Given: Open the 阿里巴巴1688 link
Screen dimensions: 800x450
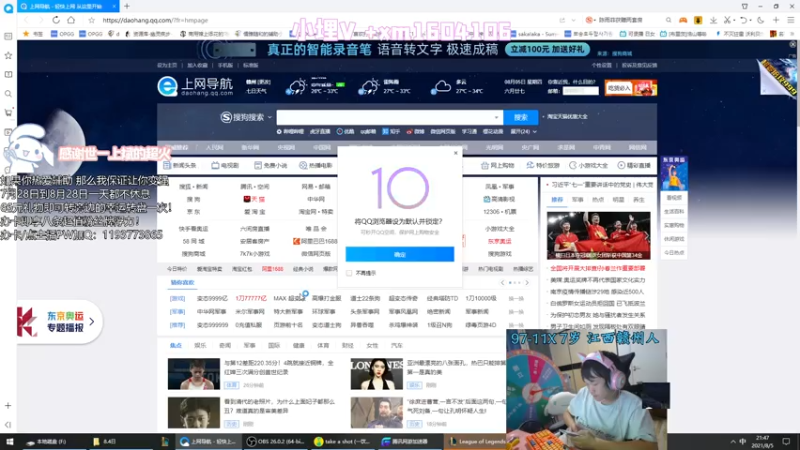Looking at the screenshot, I should click(315, 241).
